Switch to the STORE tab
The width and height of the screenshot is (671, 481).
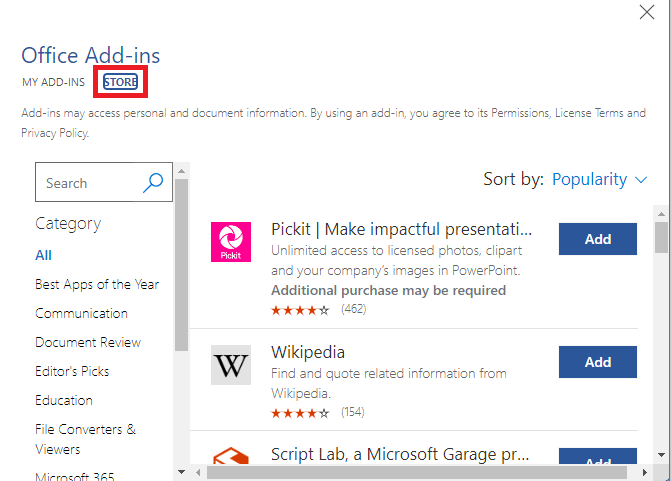[121, 82]
